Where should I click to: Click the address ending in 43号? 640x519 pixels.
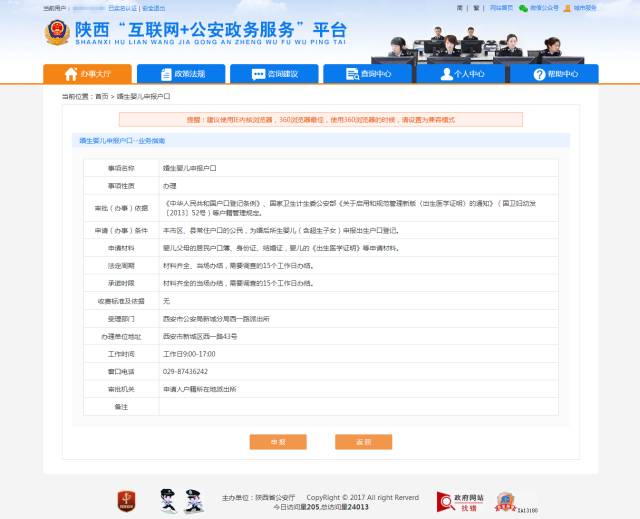point(200,336)
